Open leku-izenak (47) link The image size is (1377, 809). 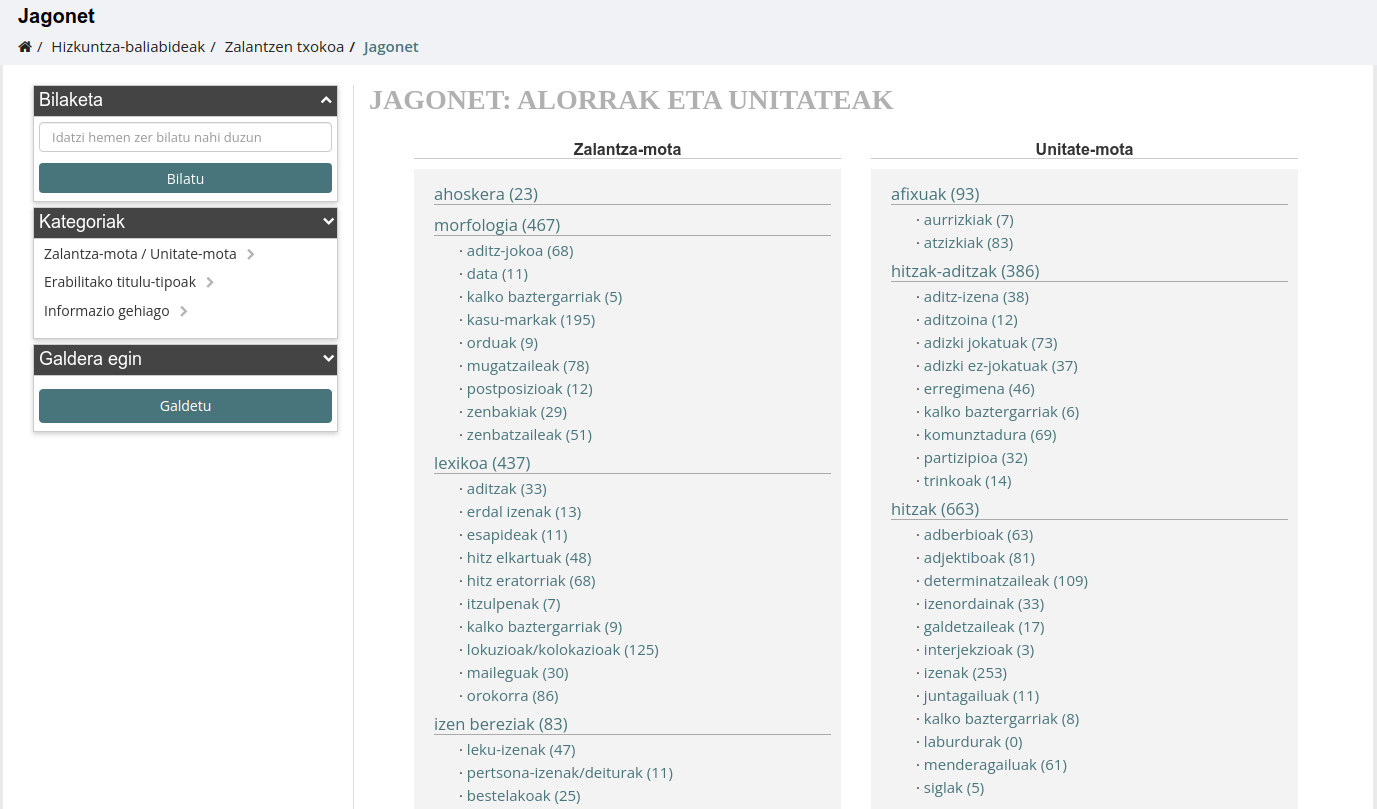[x=521, y=750]
